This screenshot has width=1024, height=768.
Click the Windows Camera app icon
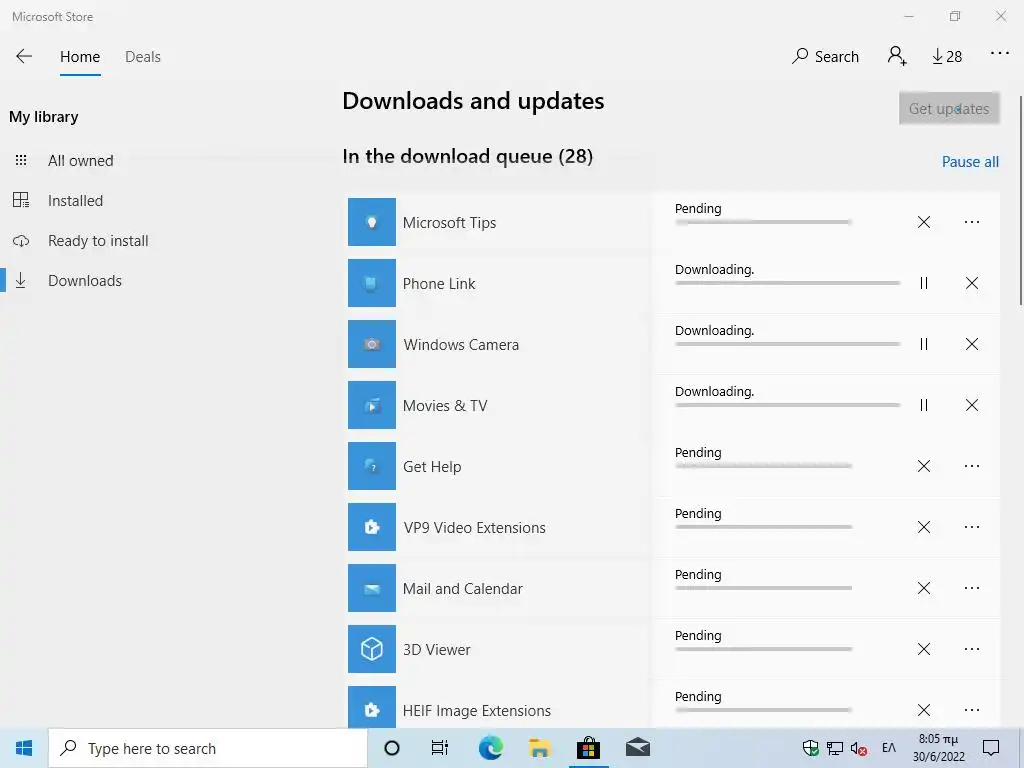[x=372, y=344]
